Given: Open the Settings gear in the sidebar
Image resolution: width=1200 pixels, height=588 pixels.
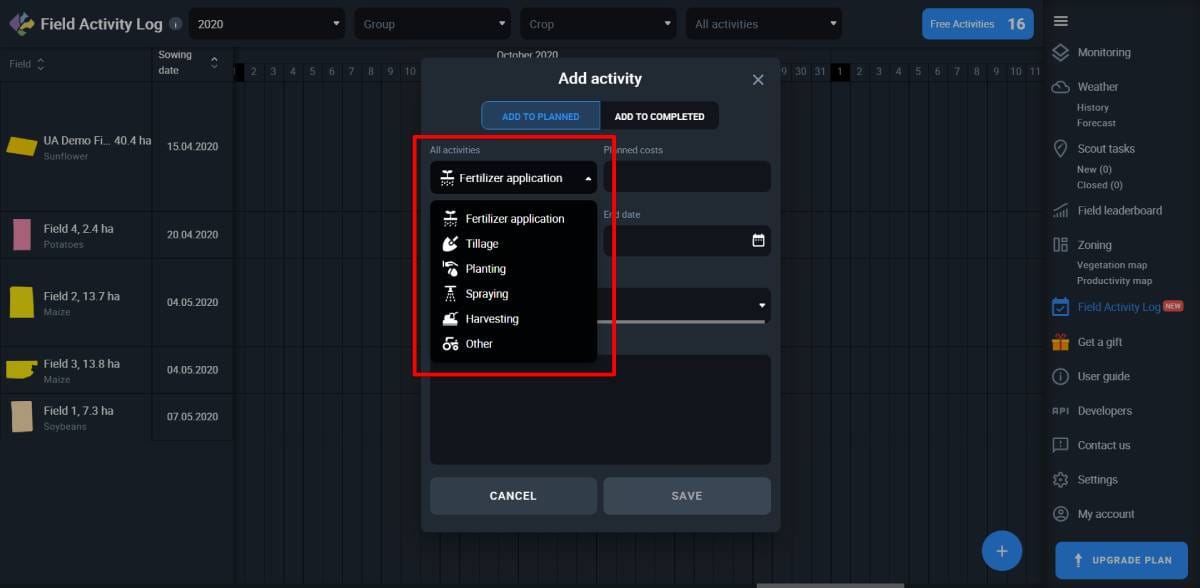Looking at the screenshot, I should 1060,479.
